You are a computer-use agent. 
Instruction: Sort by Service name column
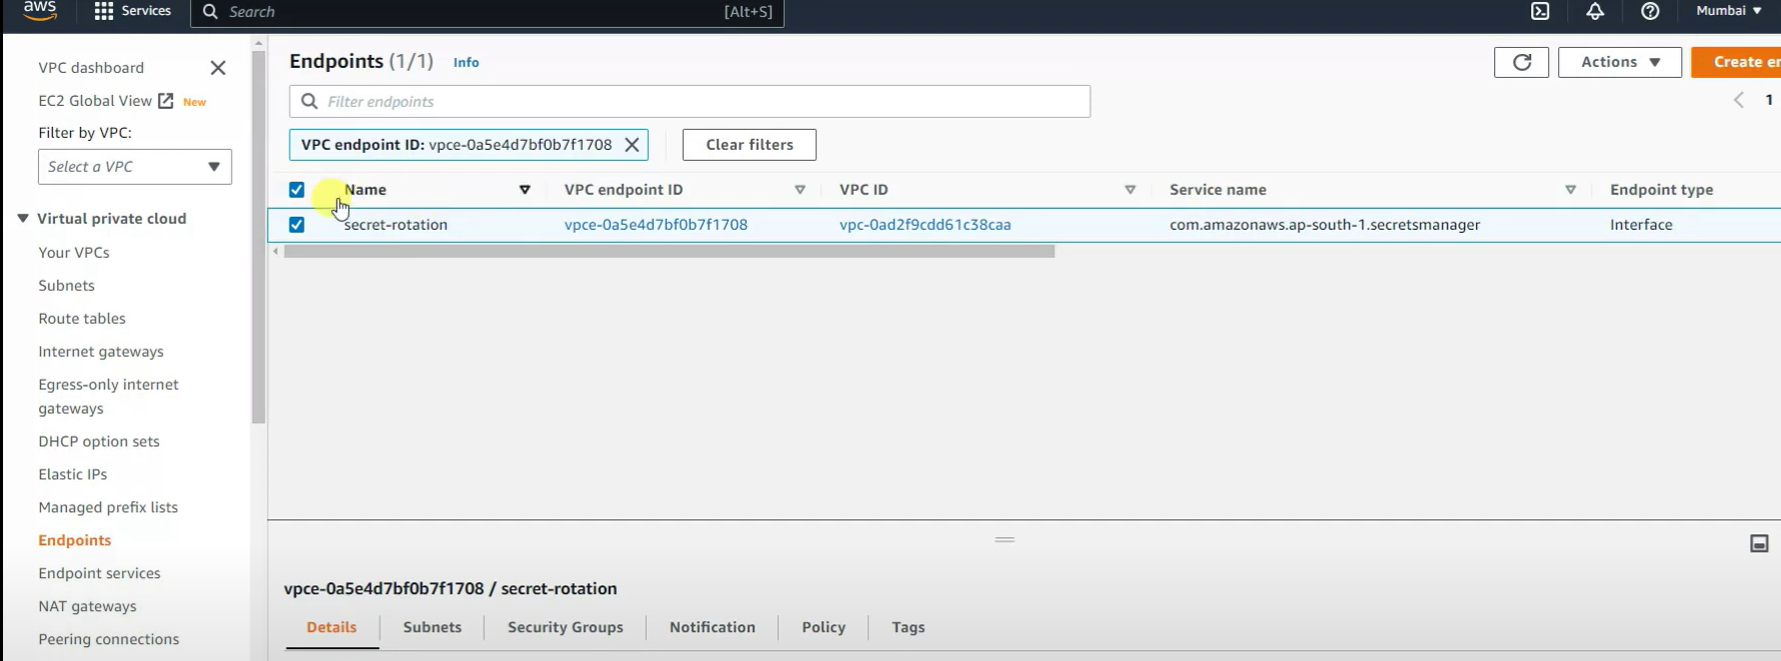point(1570,190)
